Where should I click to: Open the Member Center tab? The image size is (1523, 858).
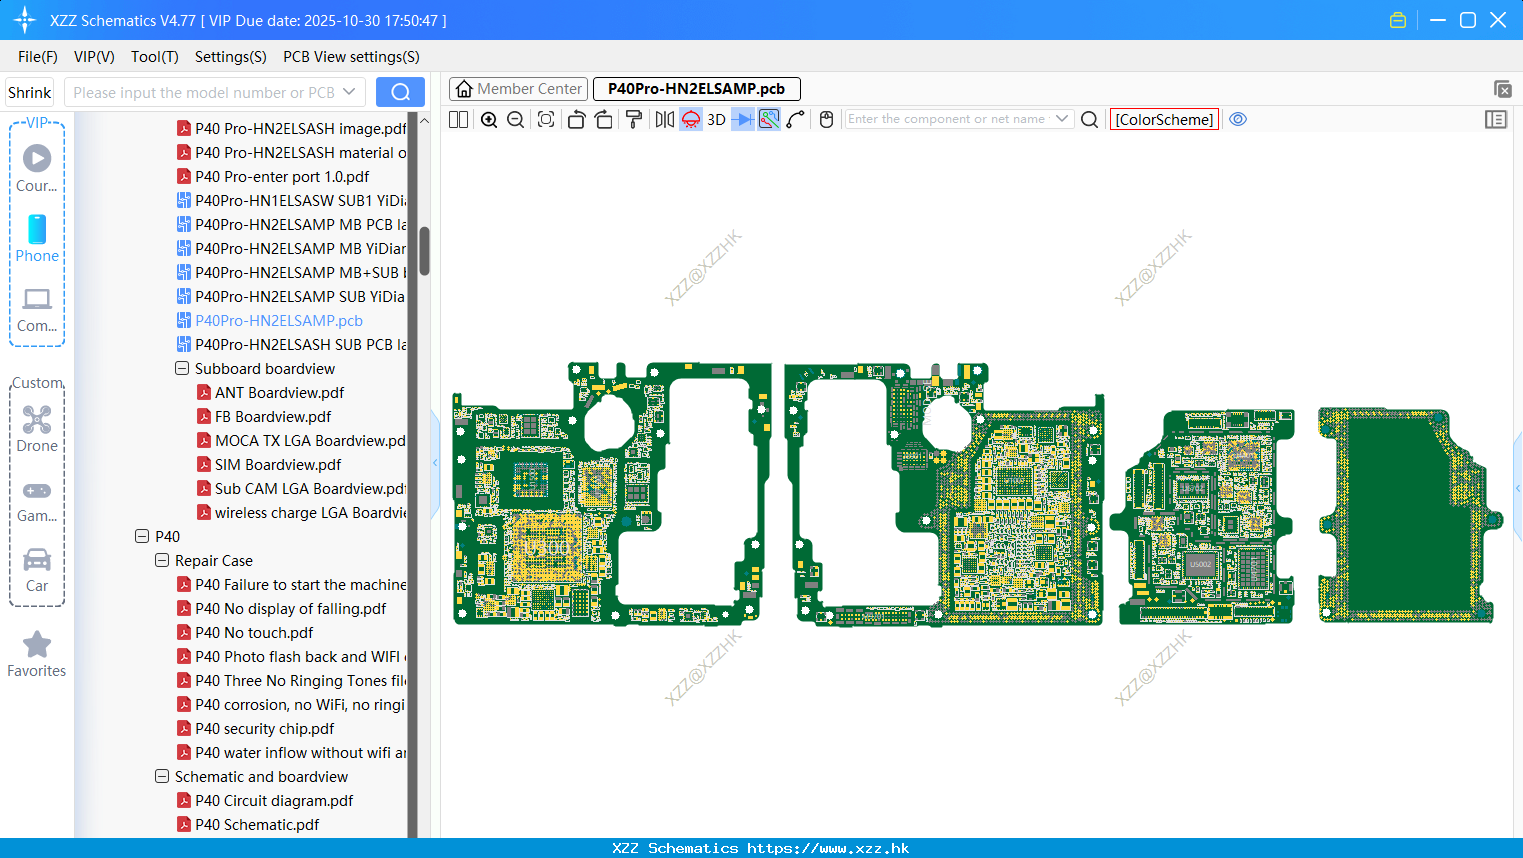519,89
